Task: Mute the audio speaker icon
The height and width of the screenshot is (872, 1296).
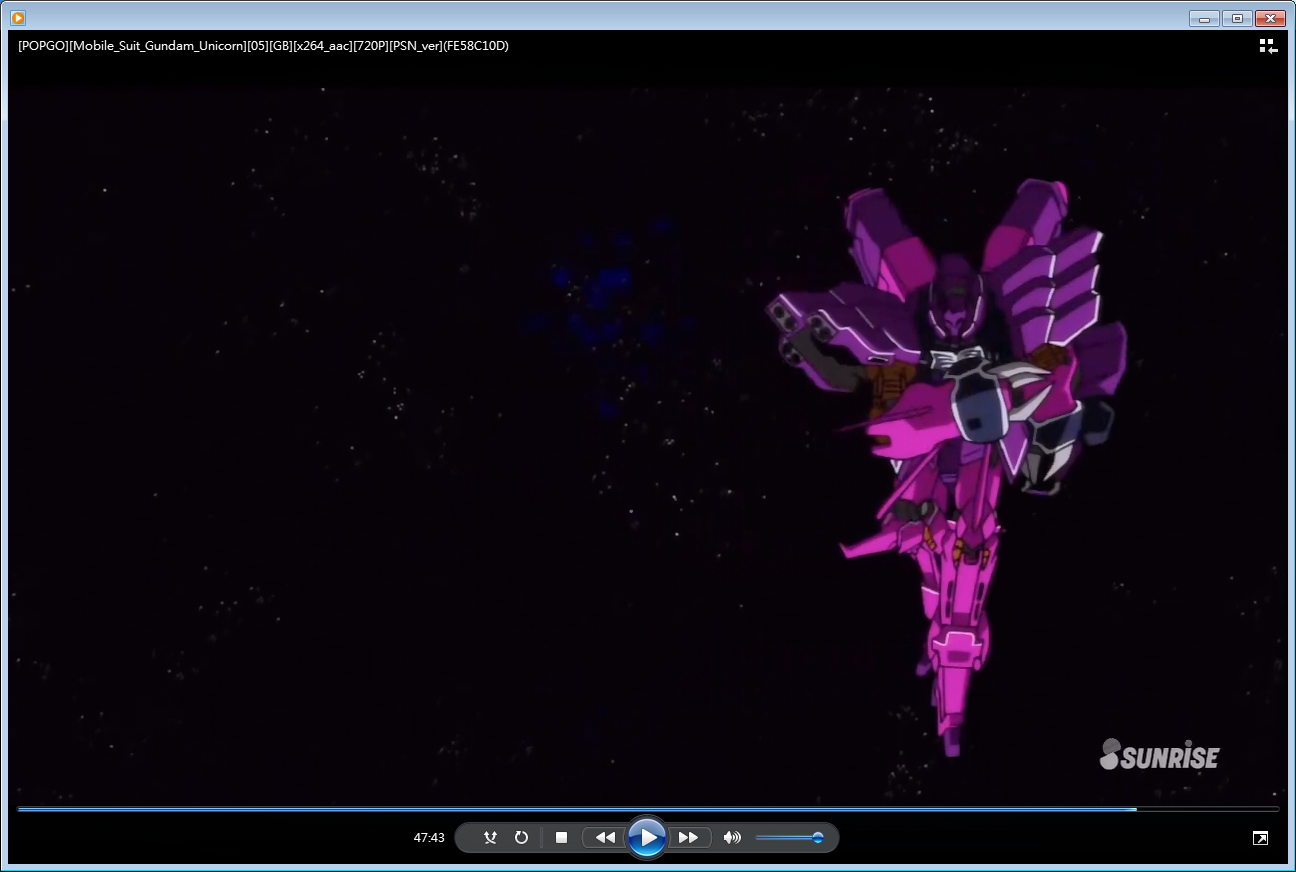Action: (732, 838)
